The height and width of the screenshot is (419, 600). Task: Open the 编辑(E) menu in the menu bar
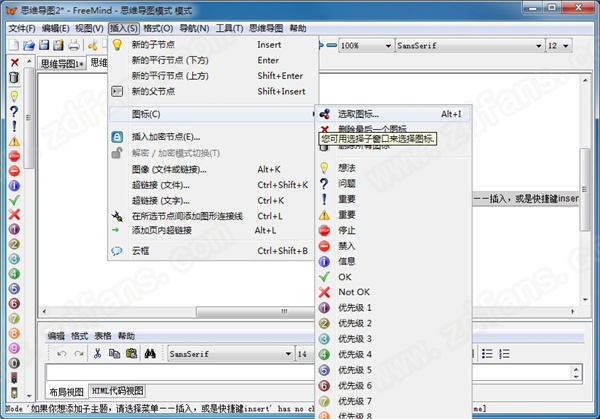click(55, 28)
